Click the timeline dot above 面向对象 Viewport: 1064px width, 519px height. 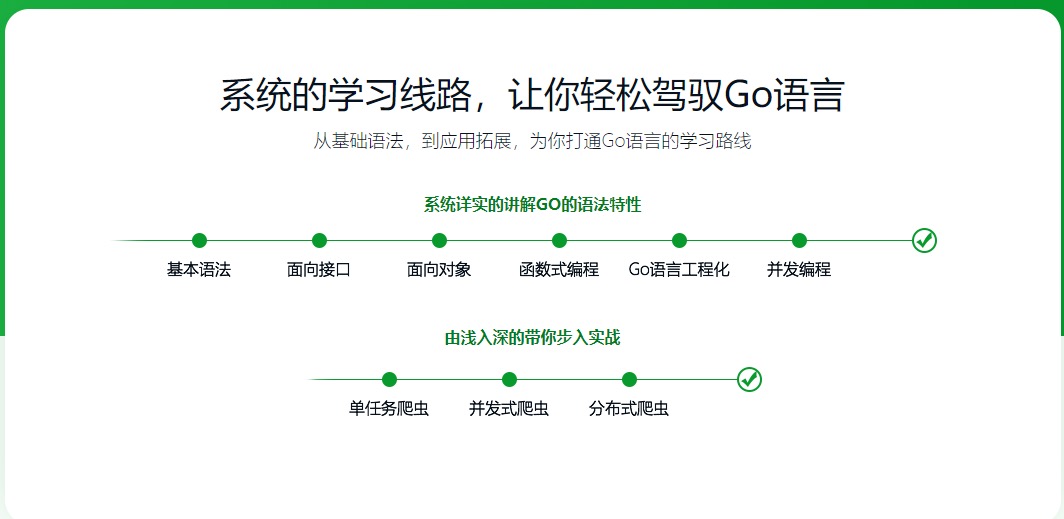pyautogui.click(x=439, y=240)
